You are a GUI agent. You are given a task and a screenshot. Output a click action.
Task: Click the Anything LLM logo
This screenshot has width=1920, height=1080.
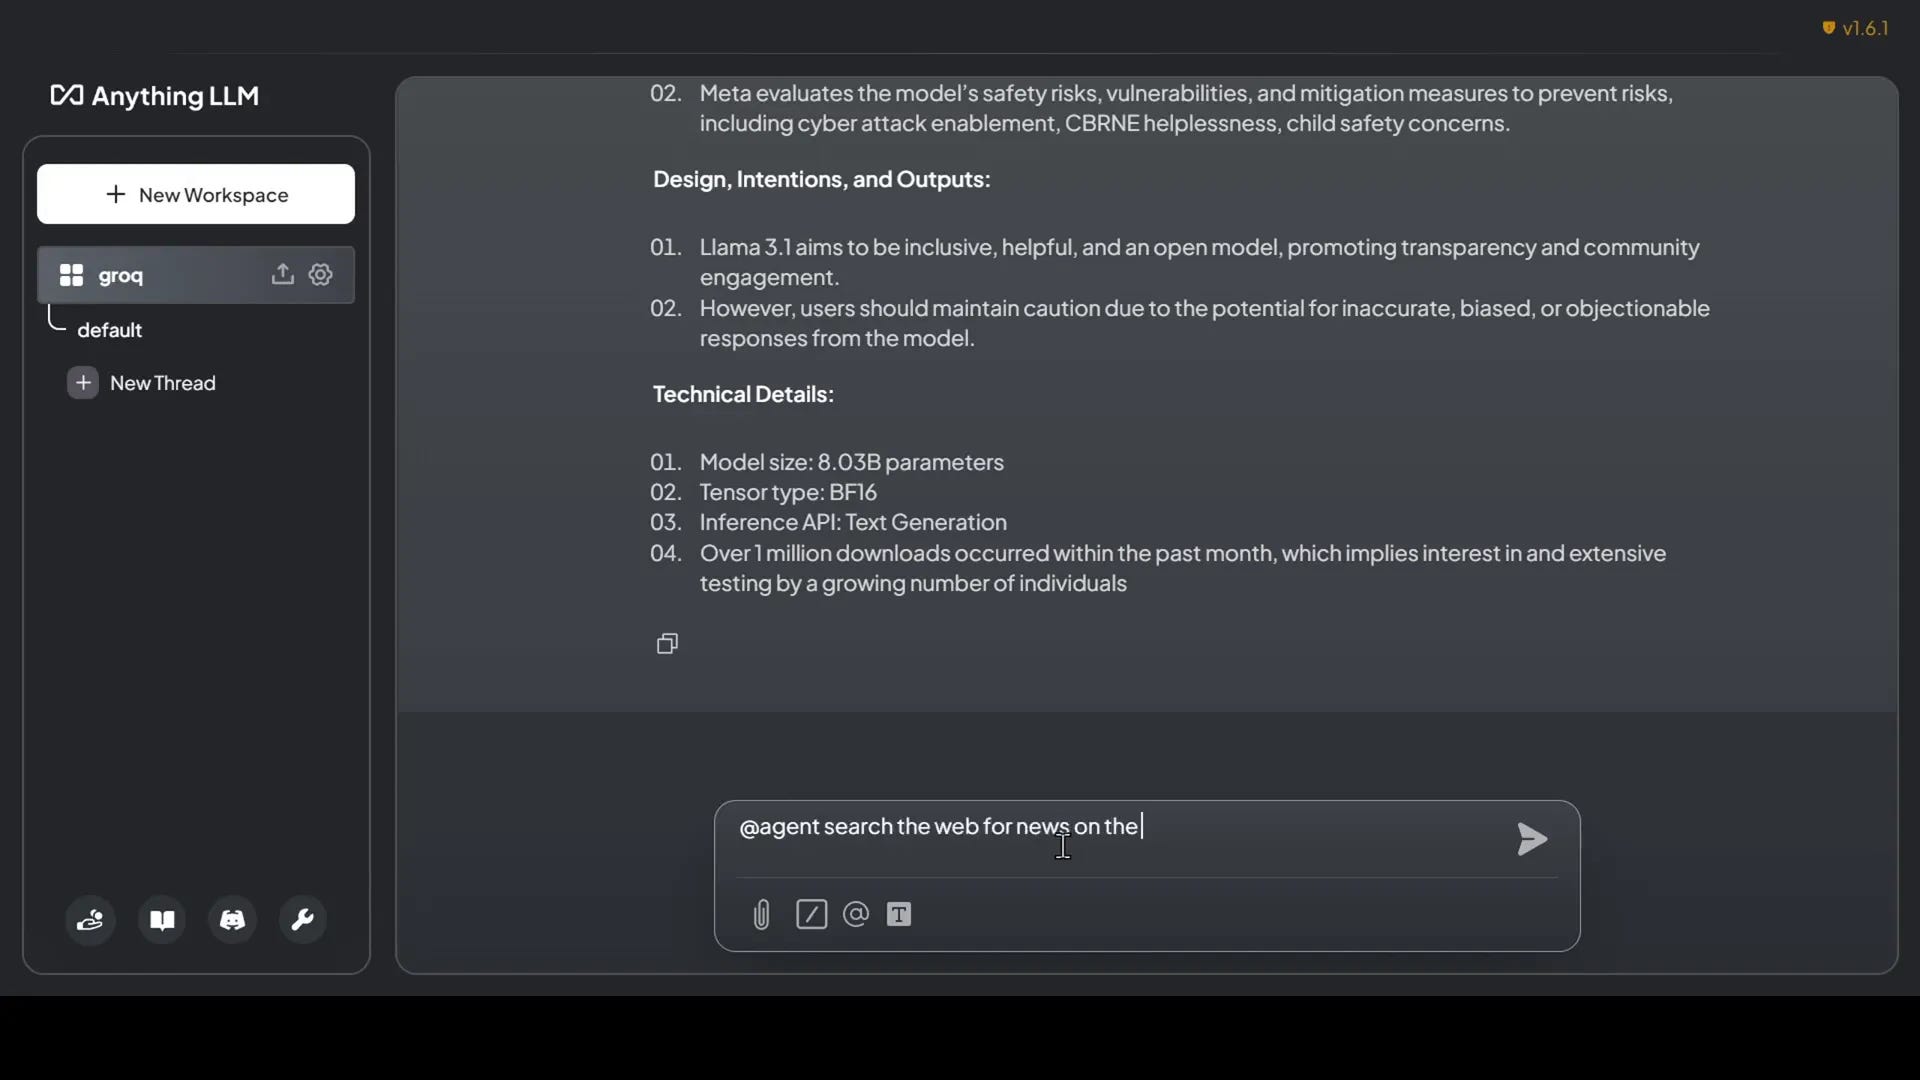click(154, 95)
